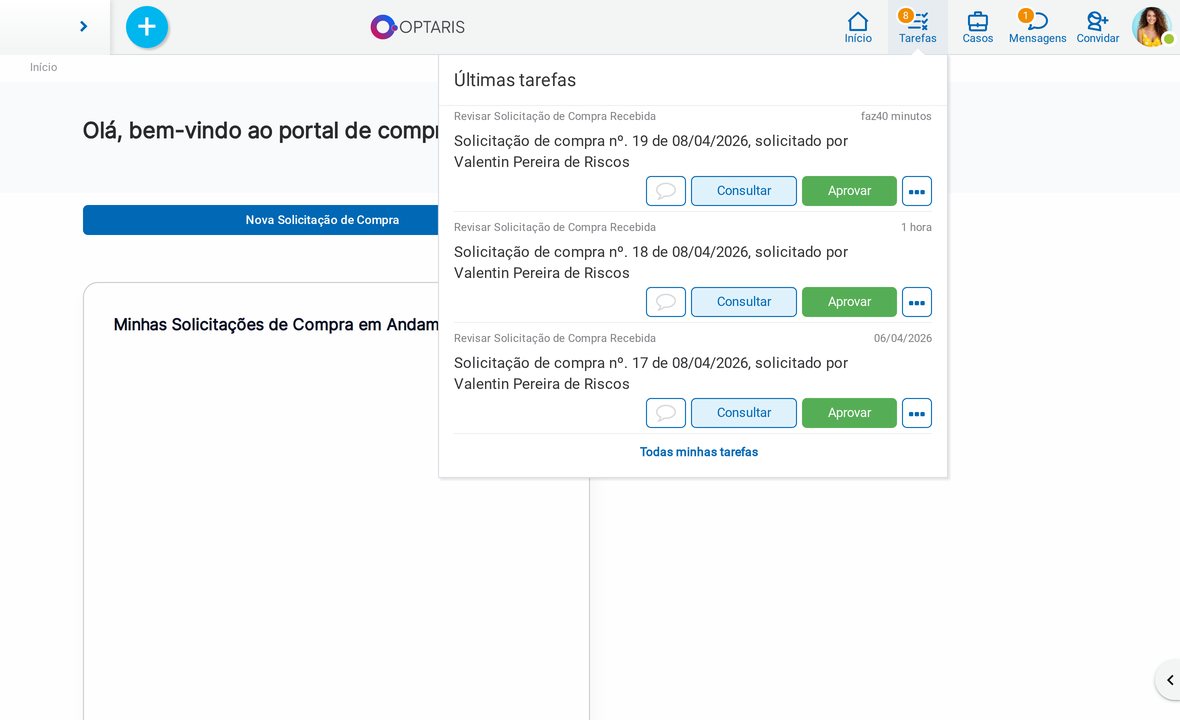Viewport: 1180px width, 720px height.
Task: Expand the left sidebar chevron
Action: click(x=84, y=27)
